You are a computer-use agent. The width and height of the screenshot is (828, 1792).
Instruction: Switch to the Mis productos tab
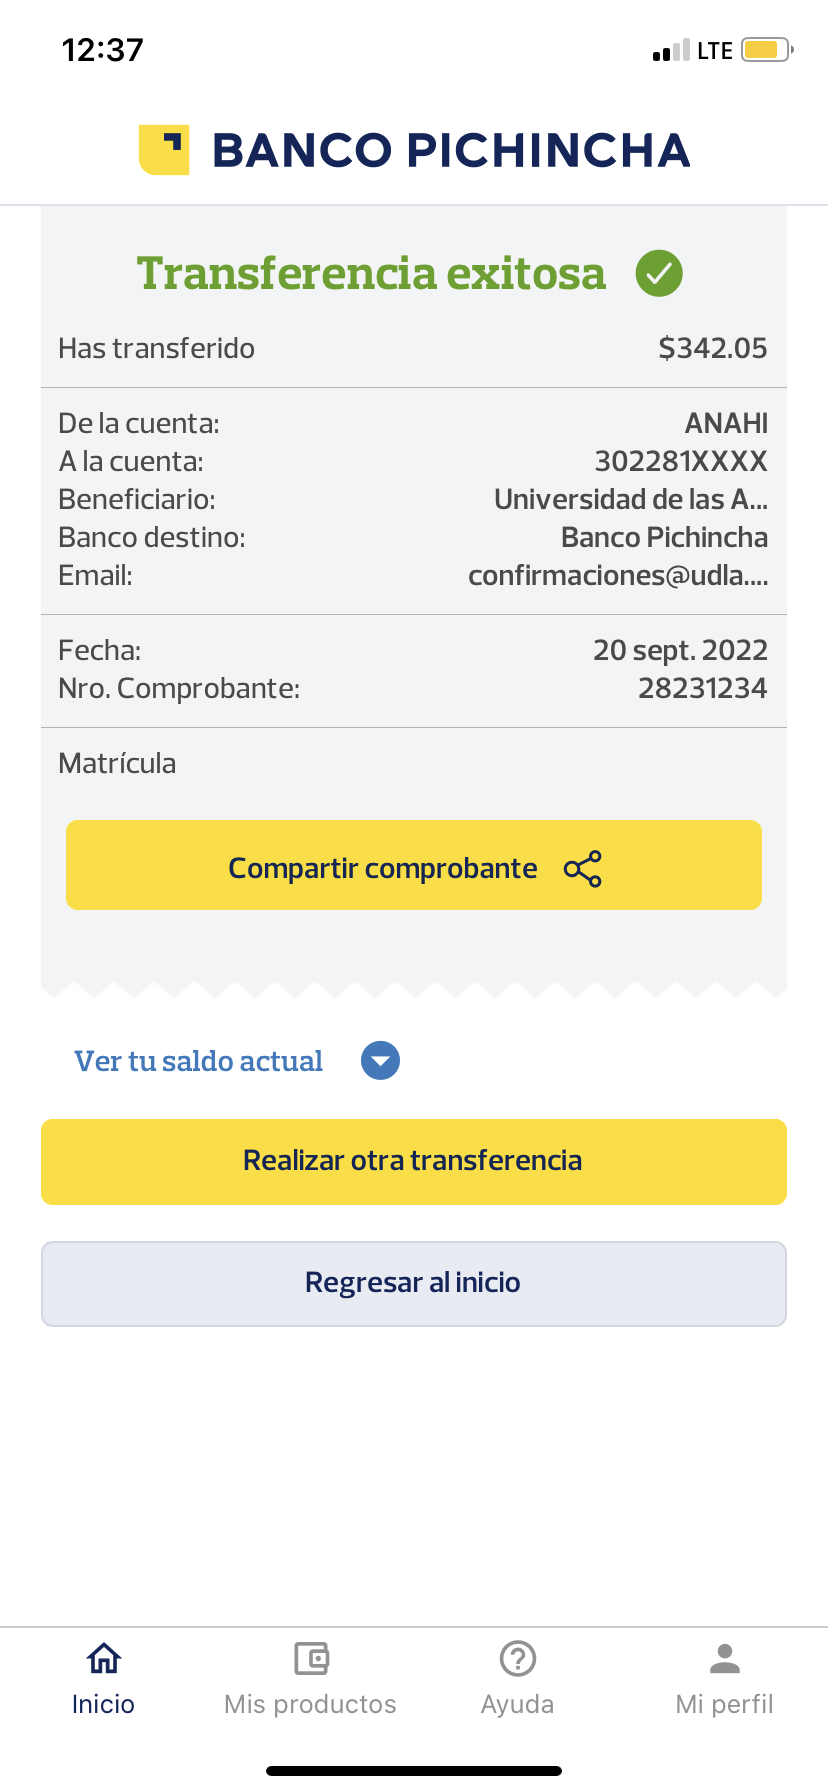(x=311, y=1703)
